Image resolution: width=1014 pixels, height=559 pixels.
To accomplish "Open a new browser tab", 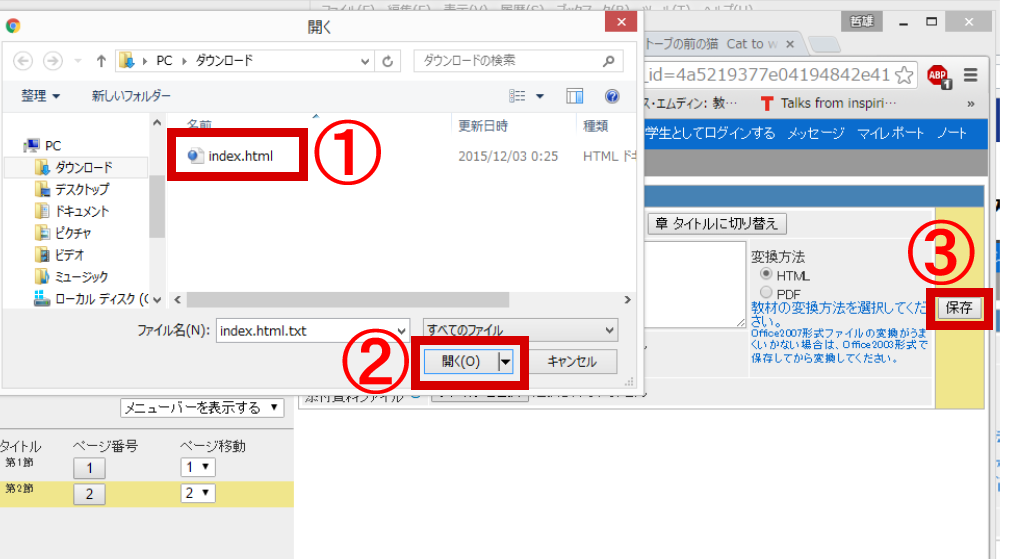I will (823, 44).
